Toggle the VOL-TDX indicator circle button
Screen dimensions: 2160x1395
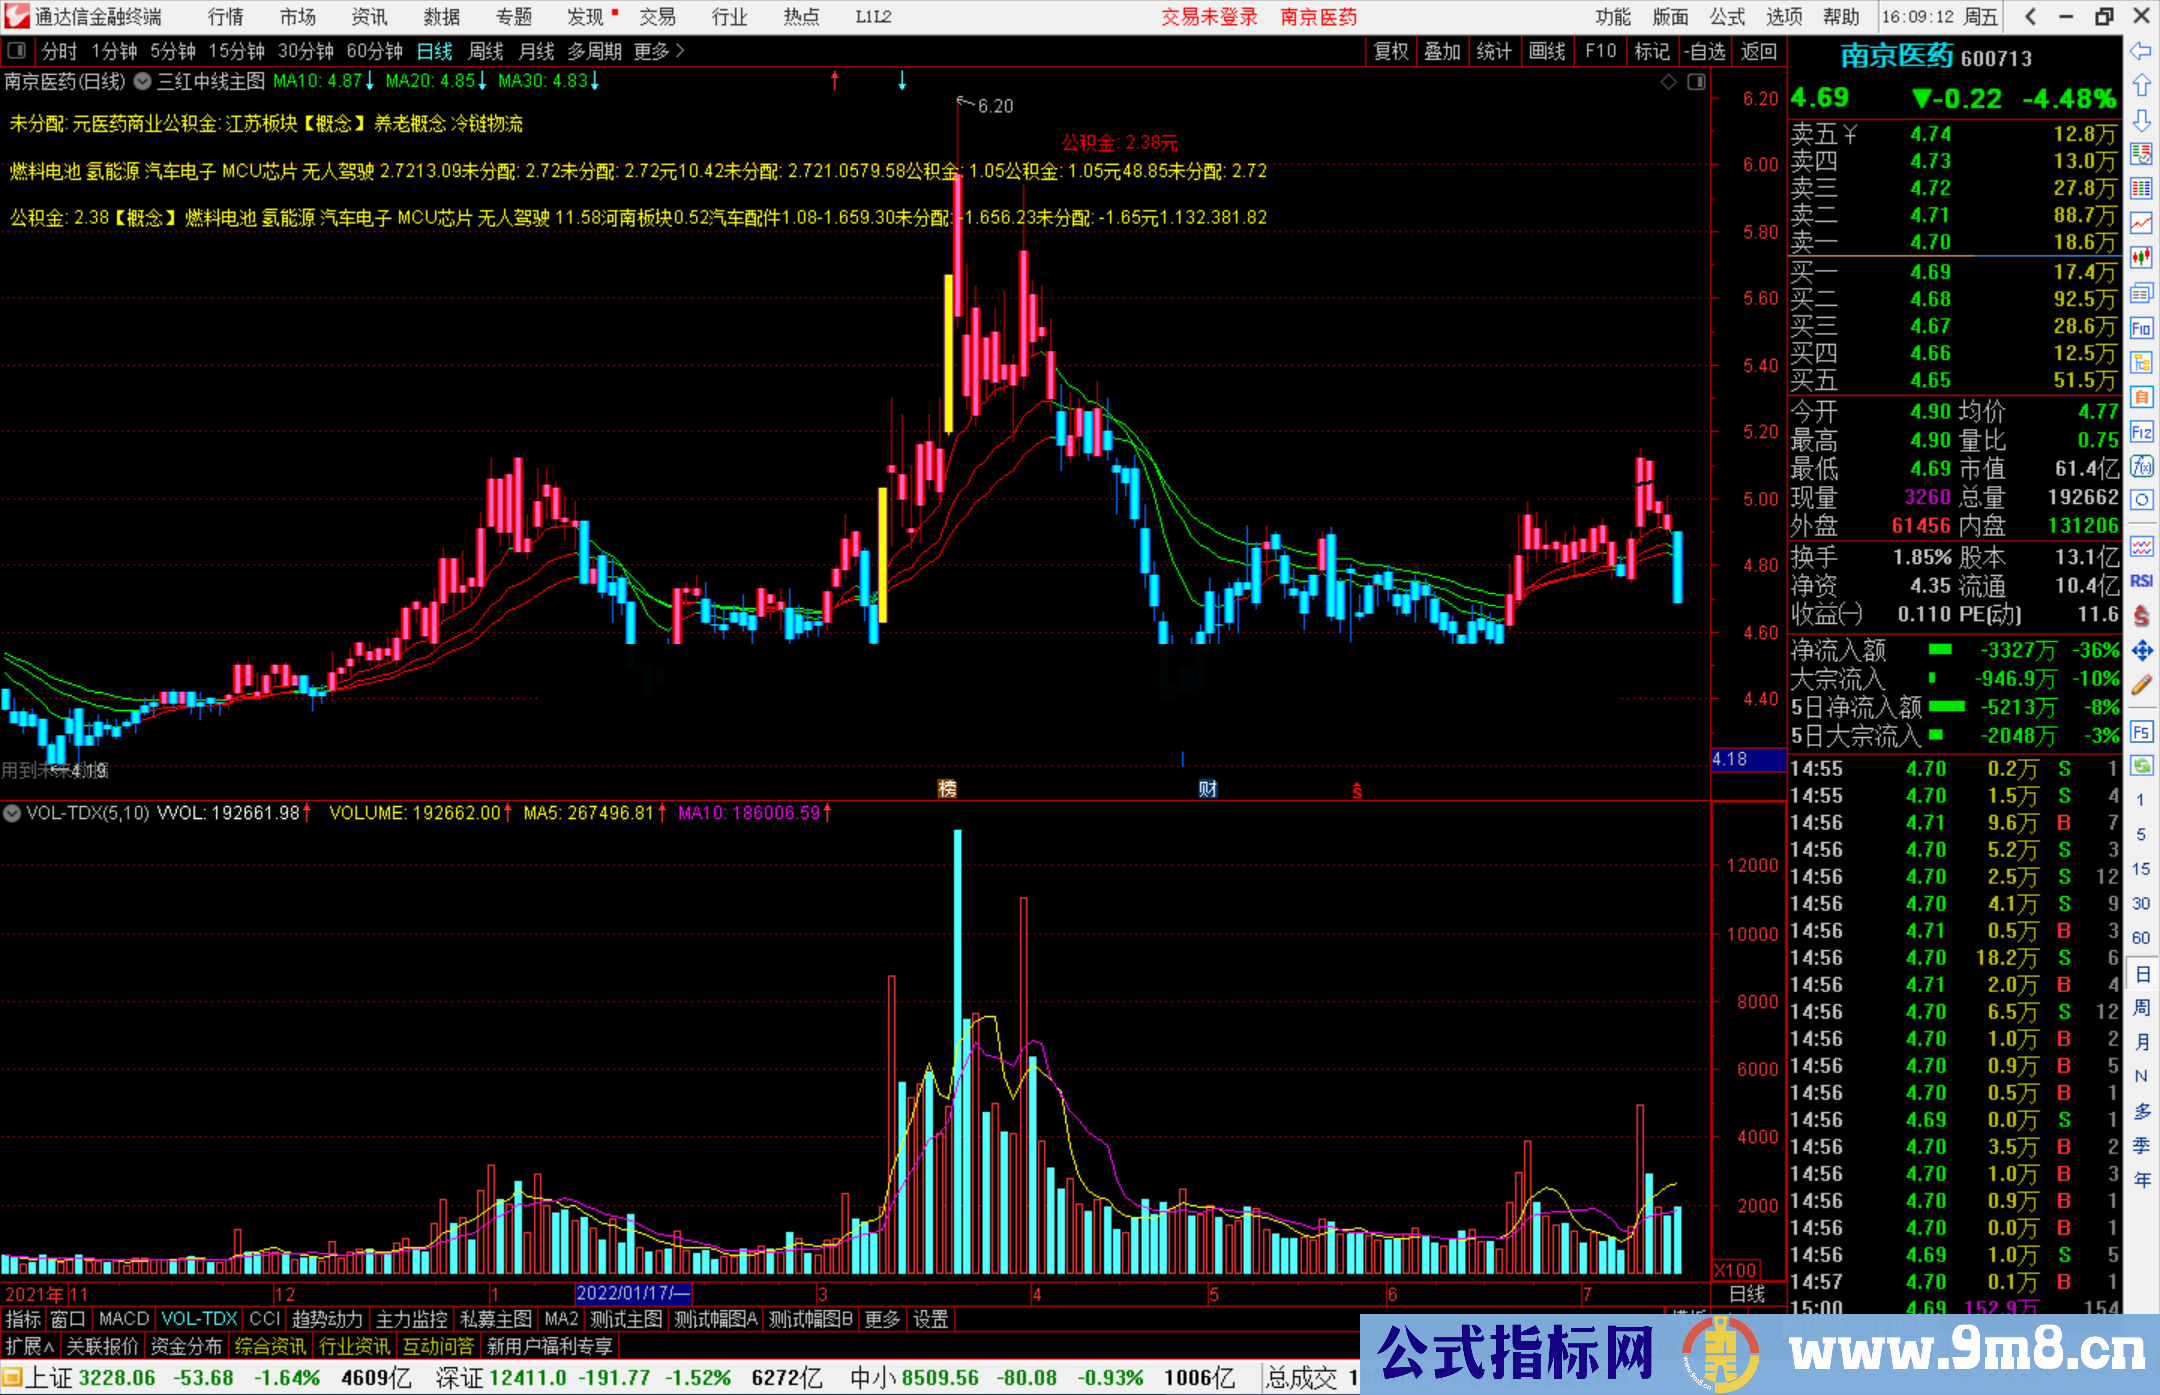coord(12,813)
